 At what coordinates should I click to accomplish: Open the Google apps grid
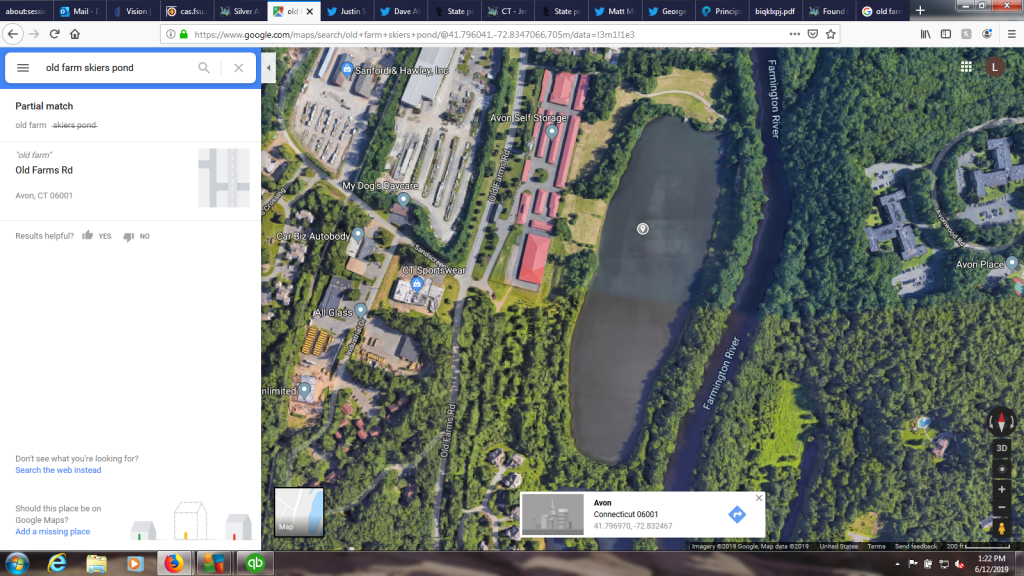[x=966, y=67]
